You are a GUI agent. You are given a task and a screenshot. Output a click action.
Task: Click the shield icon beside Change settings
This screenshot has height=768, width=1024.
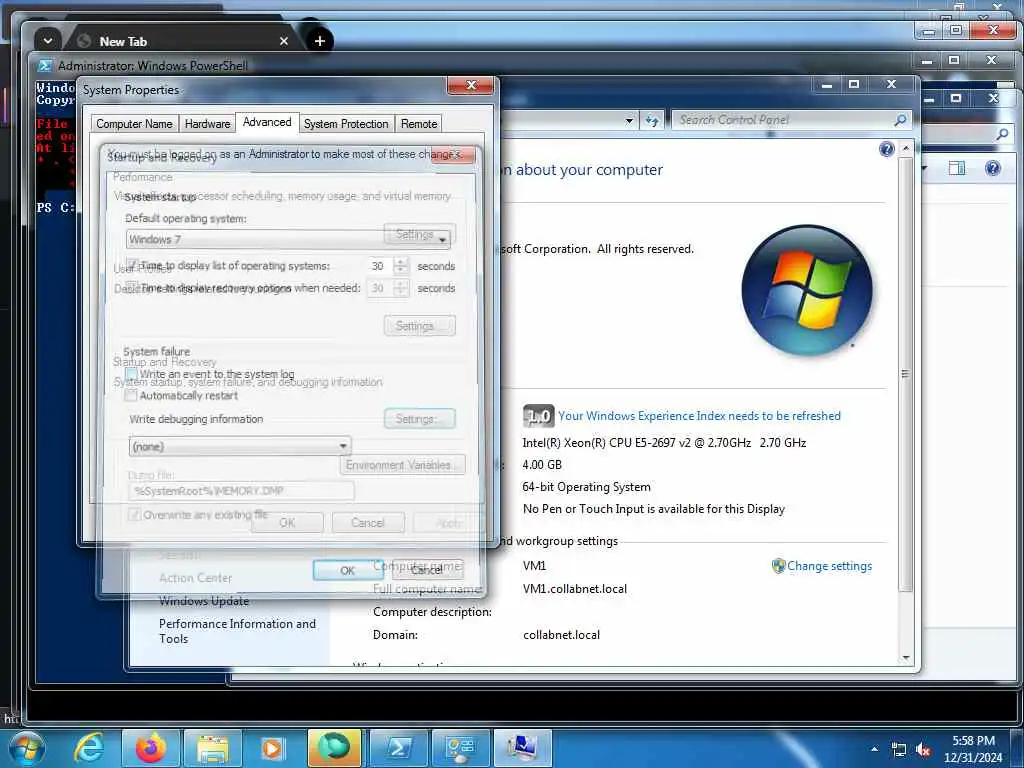[x=778, y=566]
